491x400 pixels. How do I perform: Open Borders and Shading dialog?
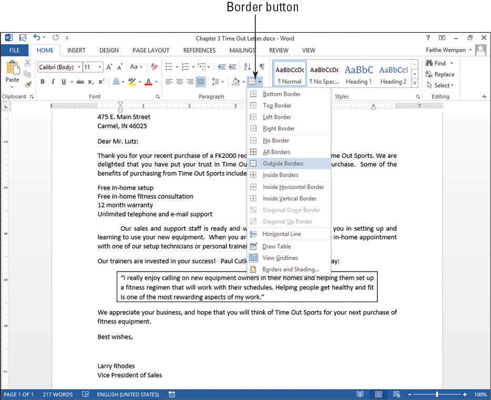point(289,269)
